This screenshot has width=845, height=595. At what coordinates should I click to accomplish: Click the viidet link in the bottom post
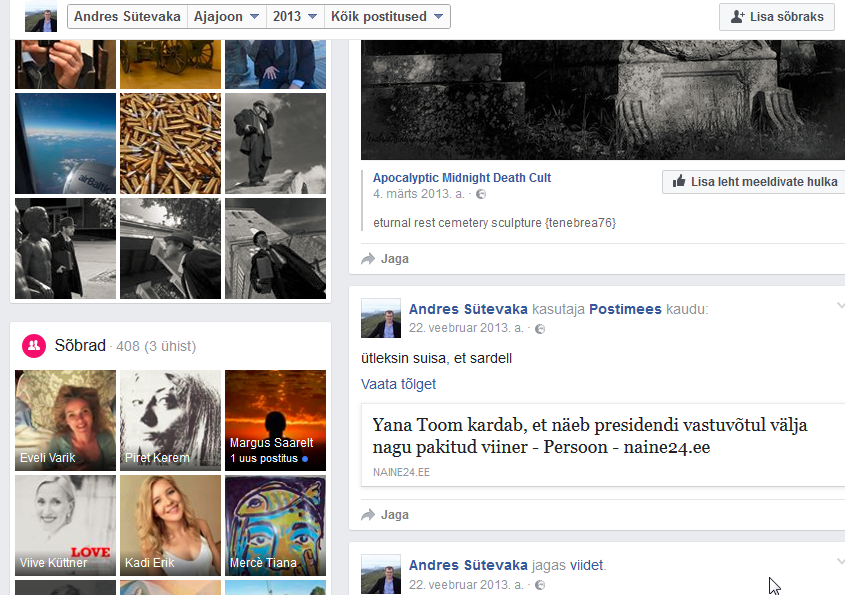[x=587, y=565]
